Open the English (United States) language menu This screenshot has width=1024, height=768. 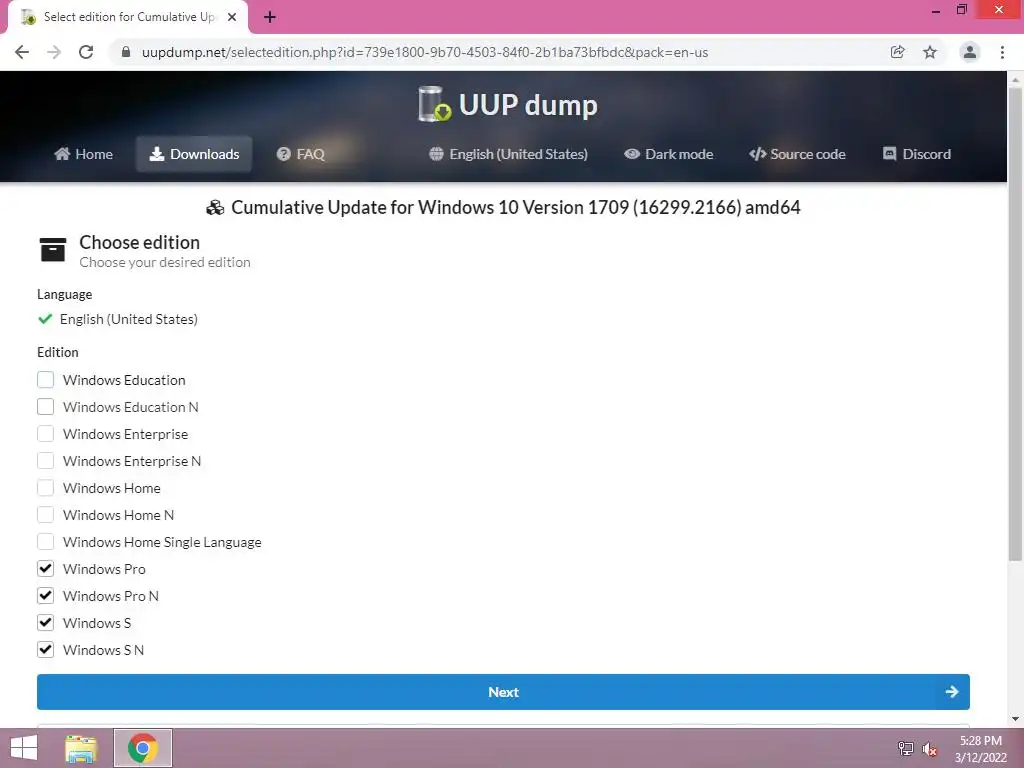pyautogui.click(x=508, y=154)
